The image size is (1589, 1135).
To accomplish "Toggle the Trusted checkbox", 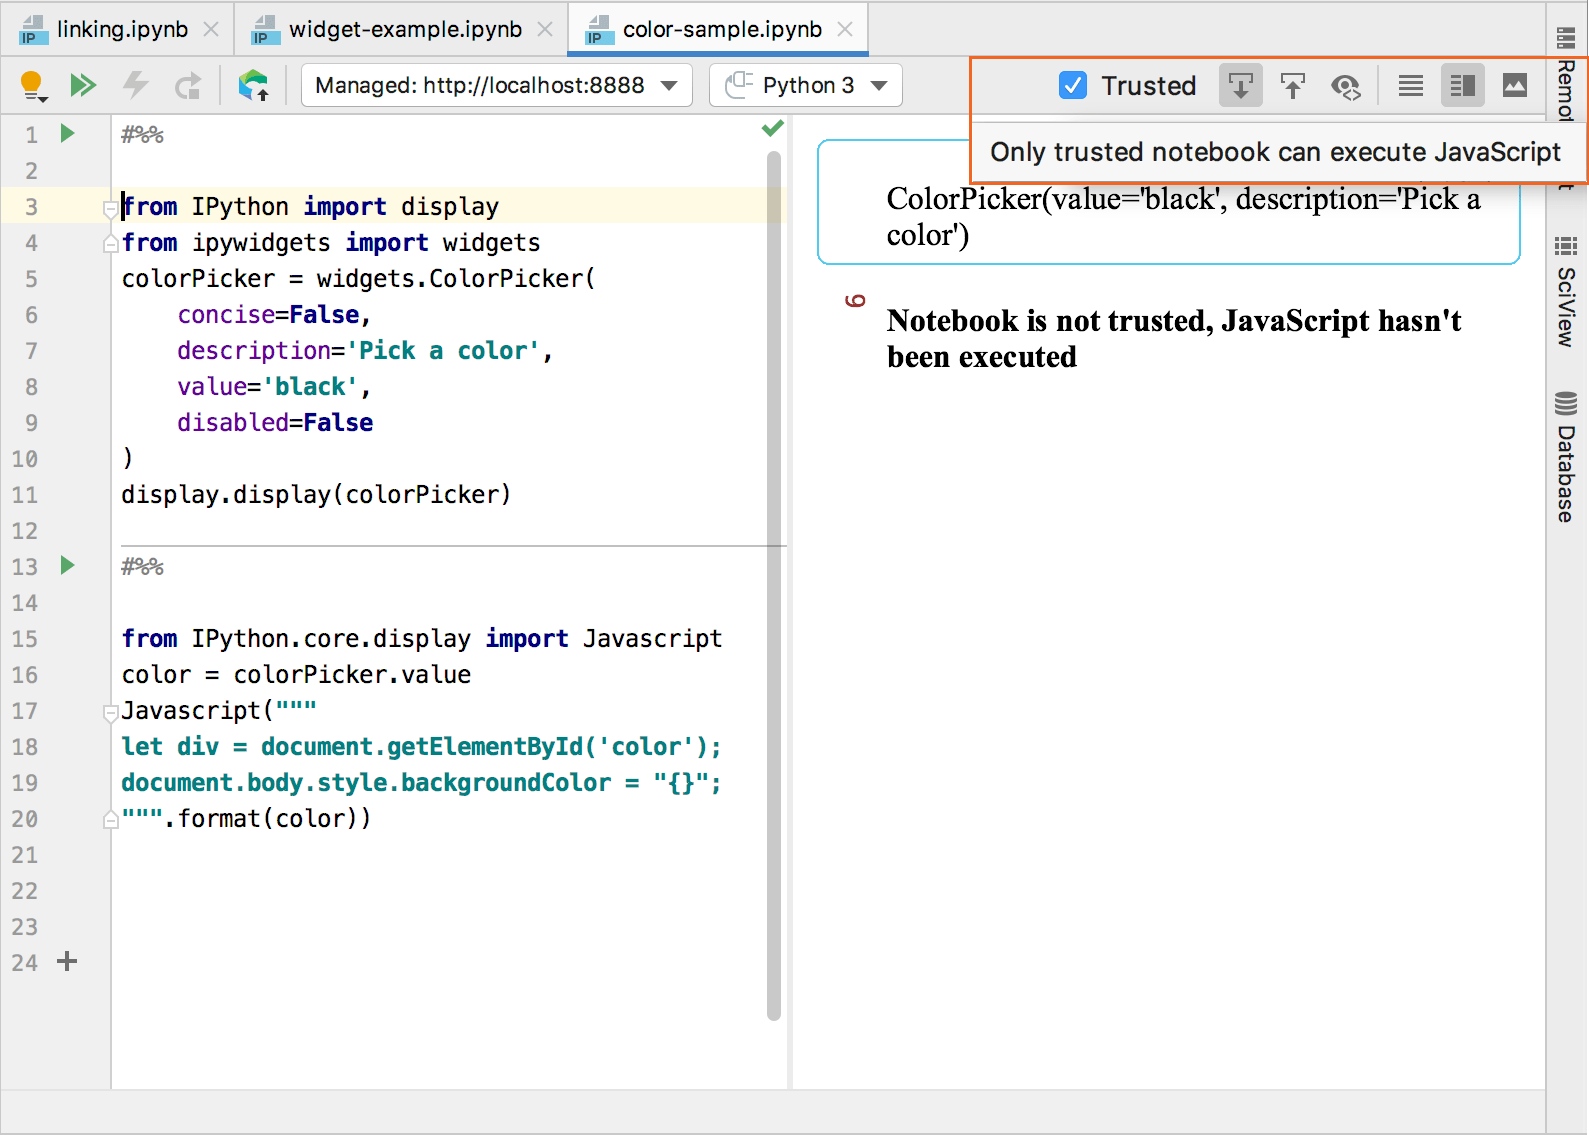I will [1073, 86].
